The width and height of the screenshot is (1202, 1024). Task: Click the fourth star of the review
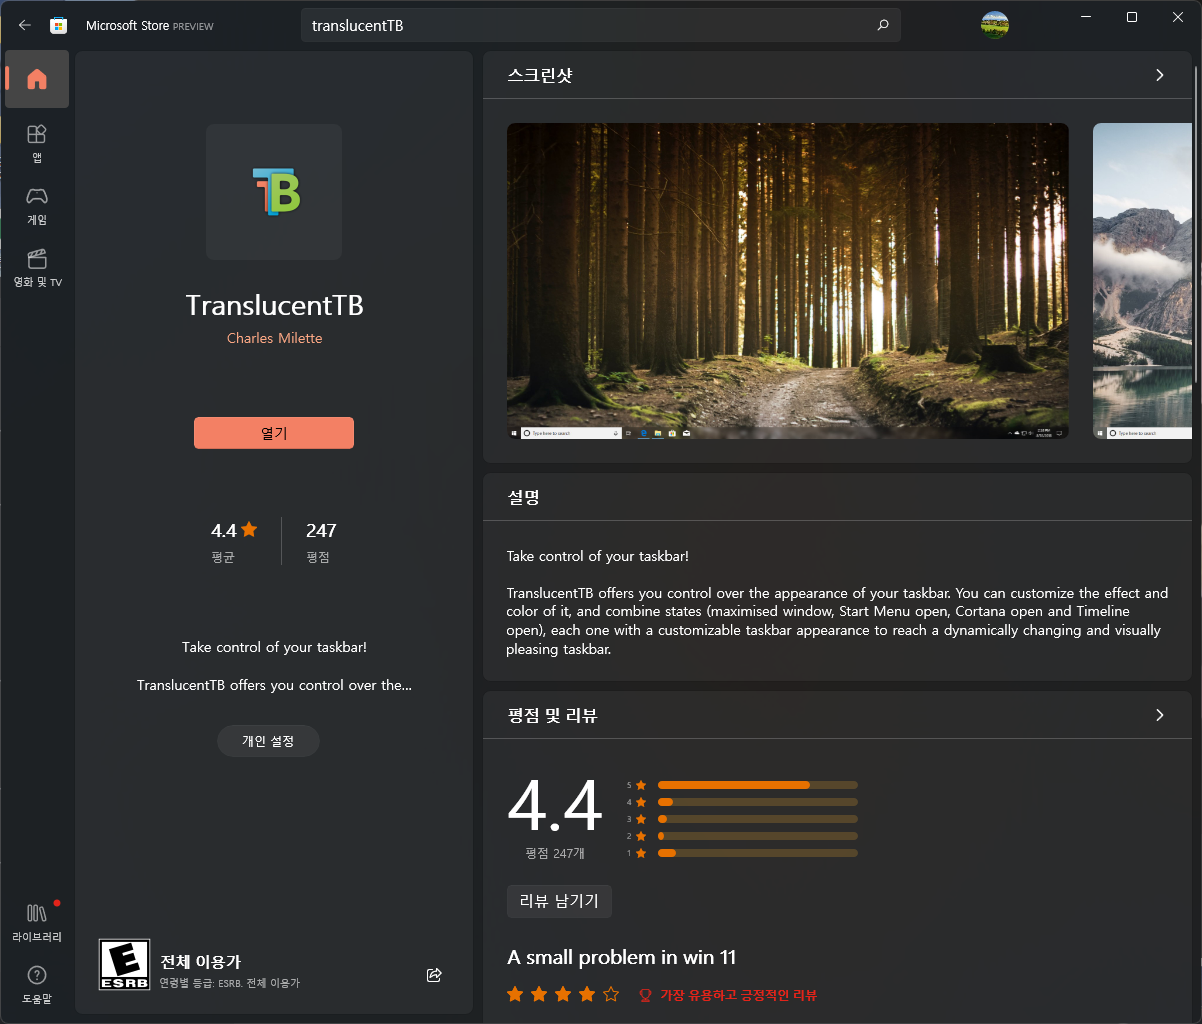pyautogui.click(x=587, y=994)
